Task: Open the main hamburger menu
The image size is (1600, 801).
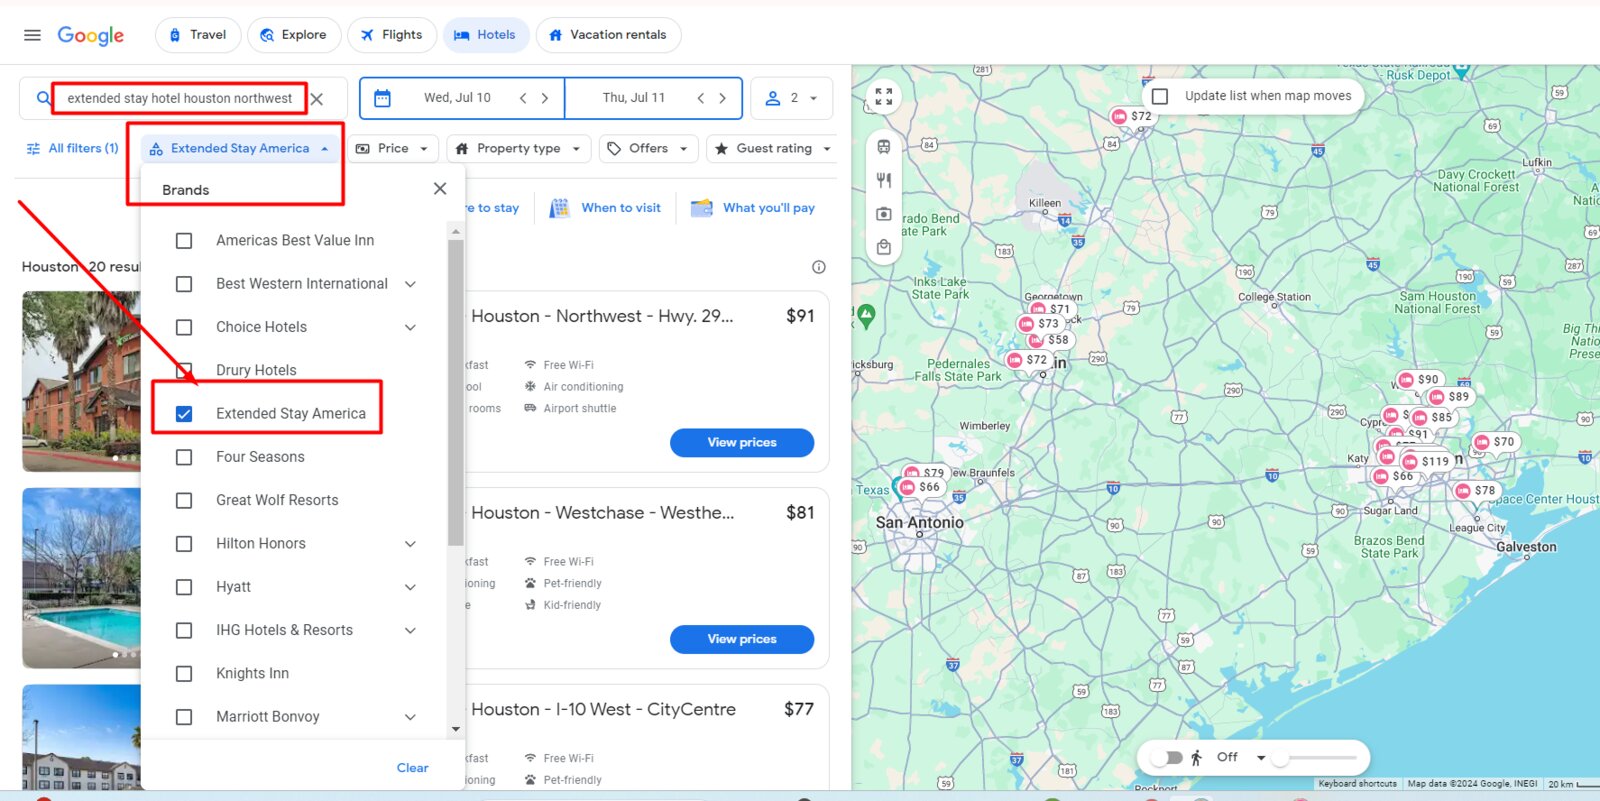Action: [32, 35]
